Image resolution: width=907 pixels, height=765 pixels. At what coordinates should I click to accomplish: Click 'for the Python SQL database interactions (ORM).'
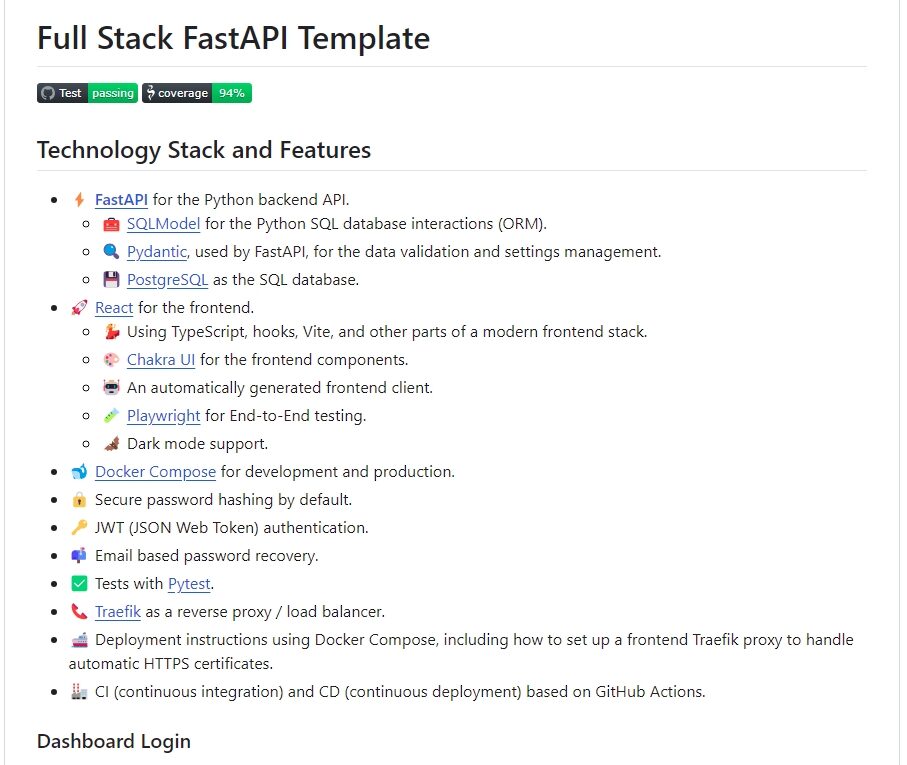pos(376,224)
